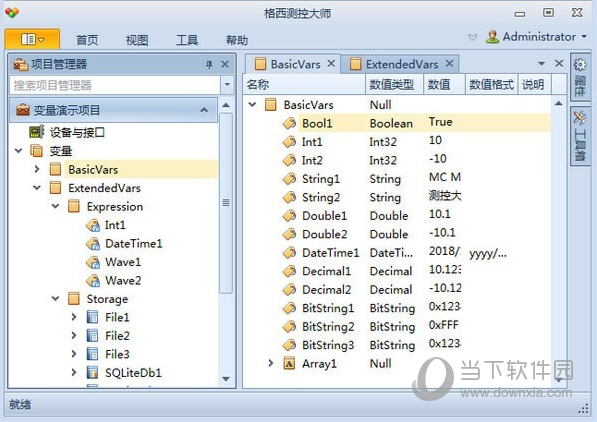Image resolution: width=597 pixels, height=422 pixels.
Task: Open the 工具箱 side panel tab
Action: point(580,136)
